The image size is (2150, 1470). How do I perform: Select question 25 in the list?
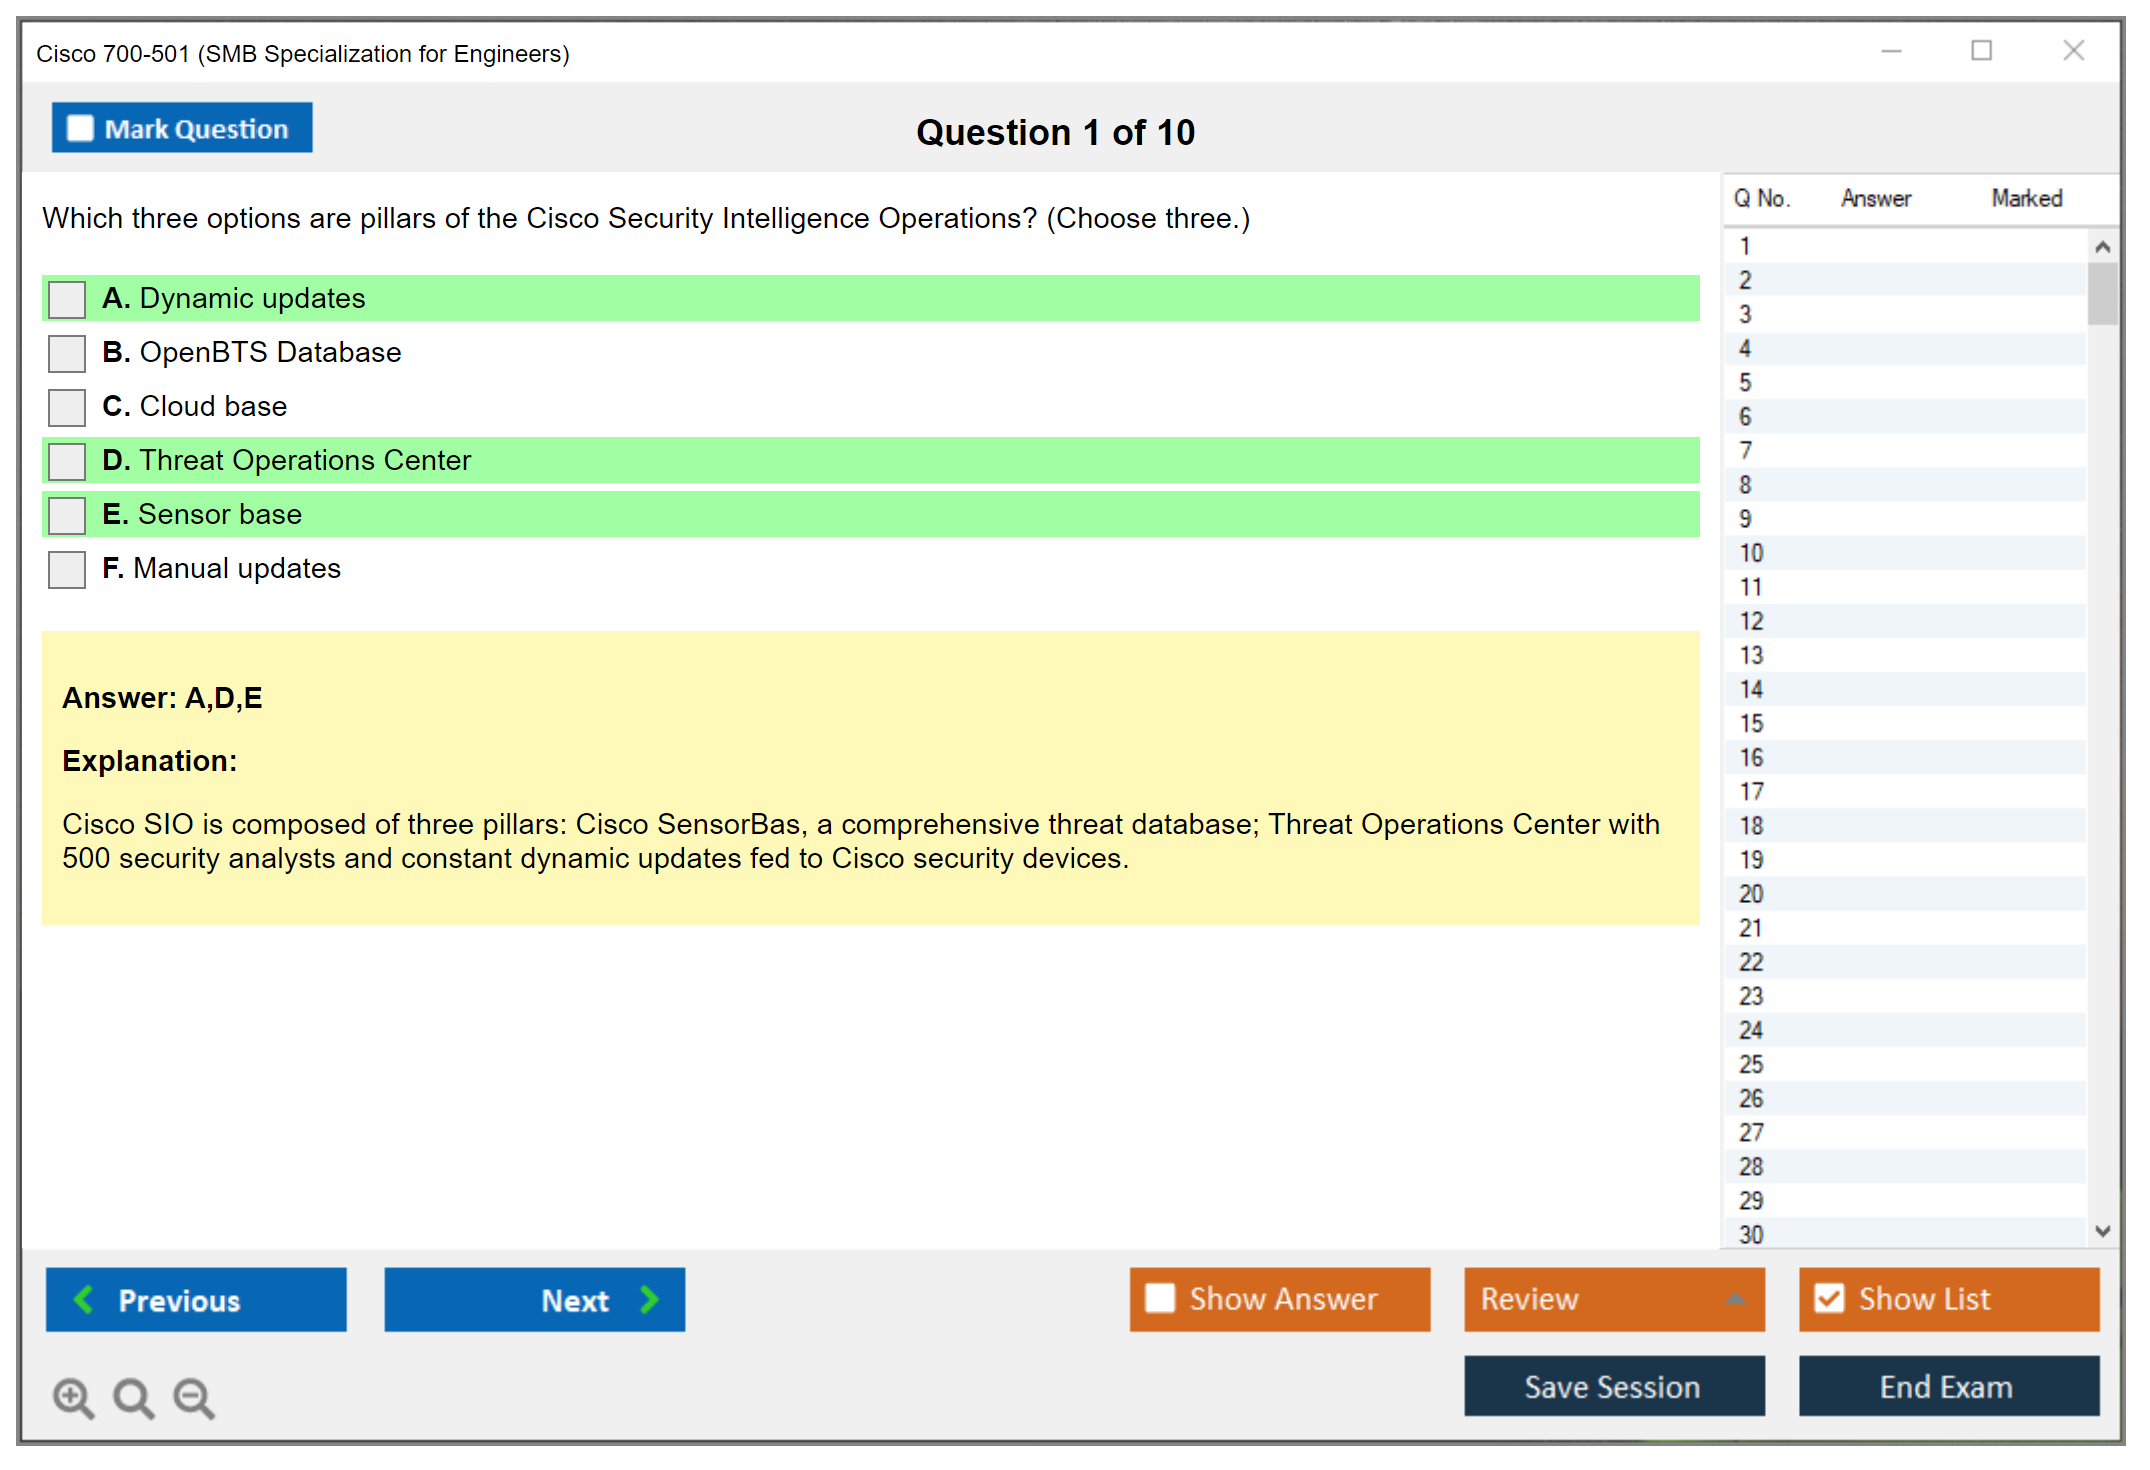coord(1751,1064)
